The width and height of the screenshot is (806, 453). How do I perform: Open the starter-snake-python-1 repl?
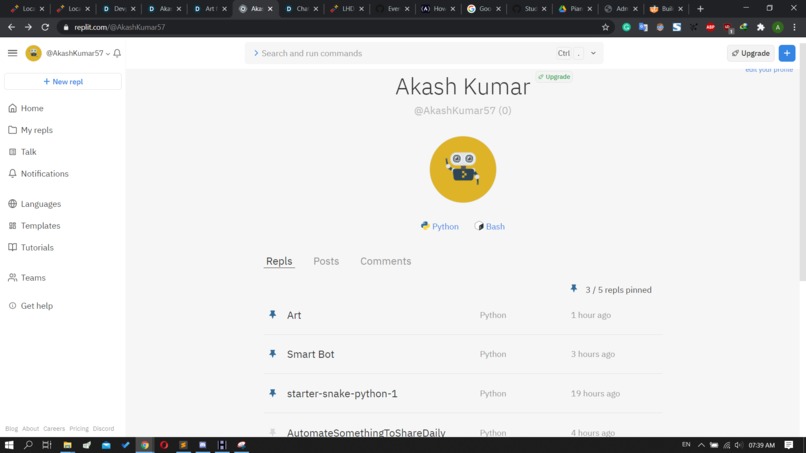(342, 393)
